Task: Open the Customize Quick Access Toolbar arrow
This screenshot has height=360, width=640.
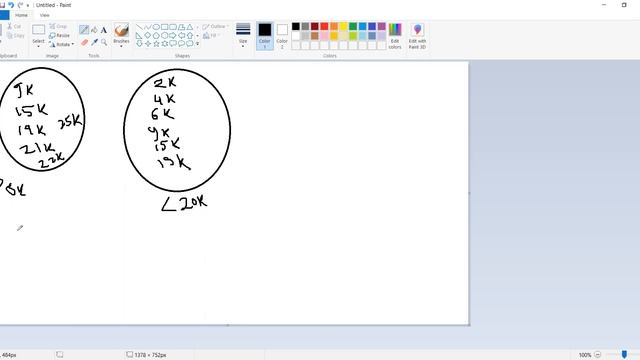Action: 28,5
